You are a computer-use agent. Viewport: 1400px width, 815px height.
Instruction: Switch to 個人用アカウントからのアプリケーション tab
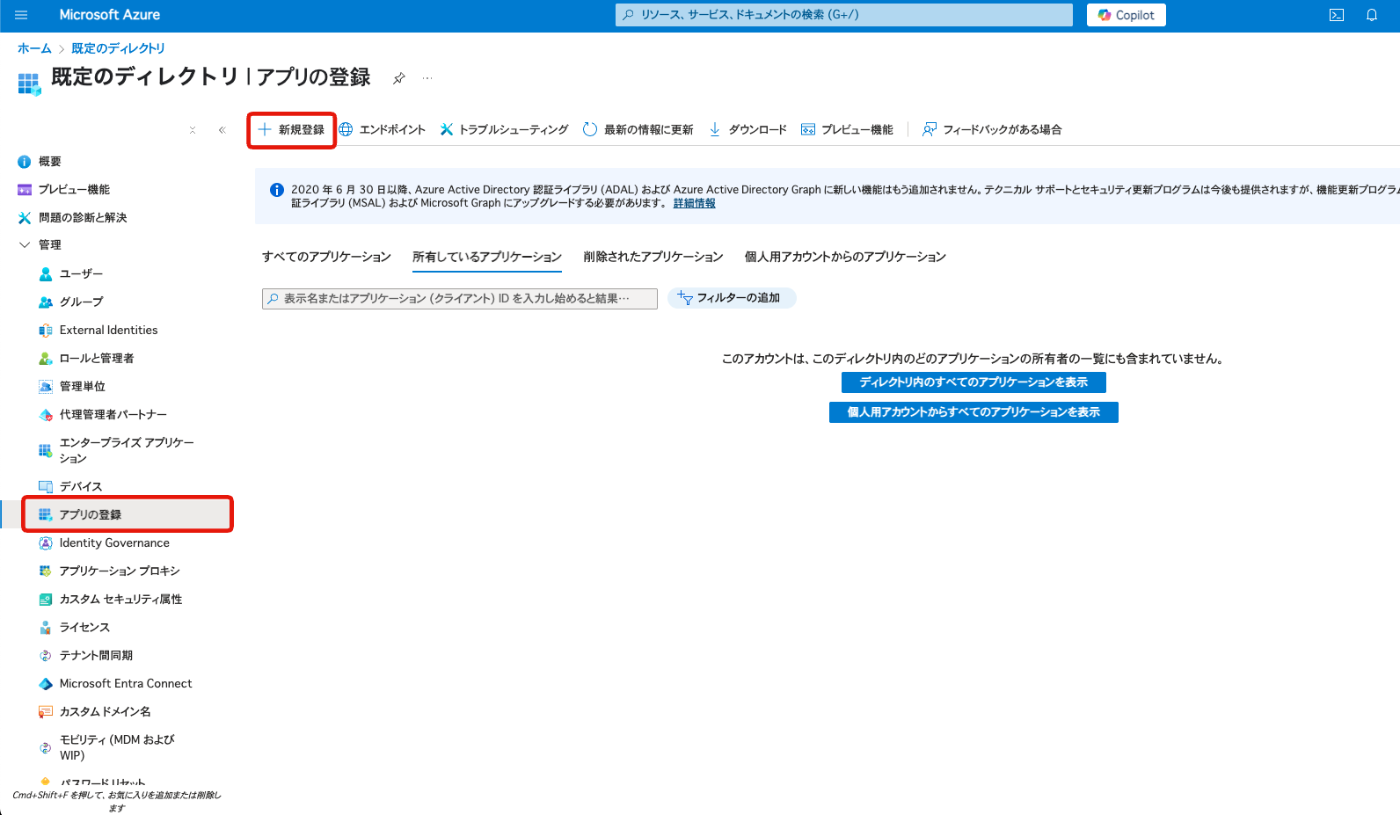tap(845, 257)
